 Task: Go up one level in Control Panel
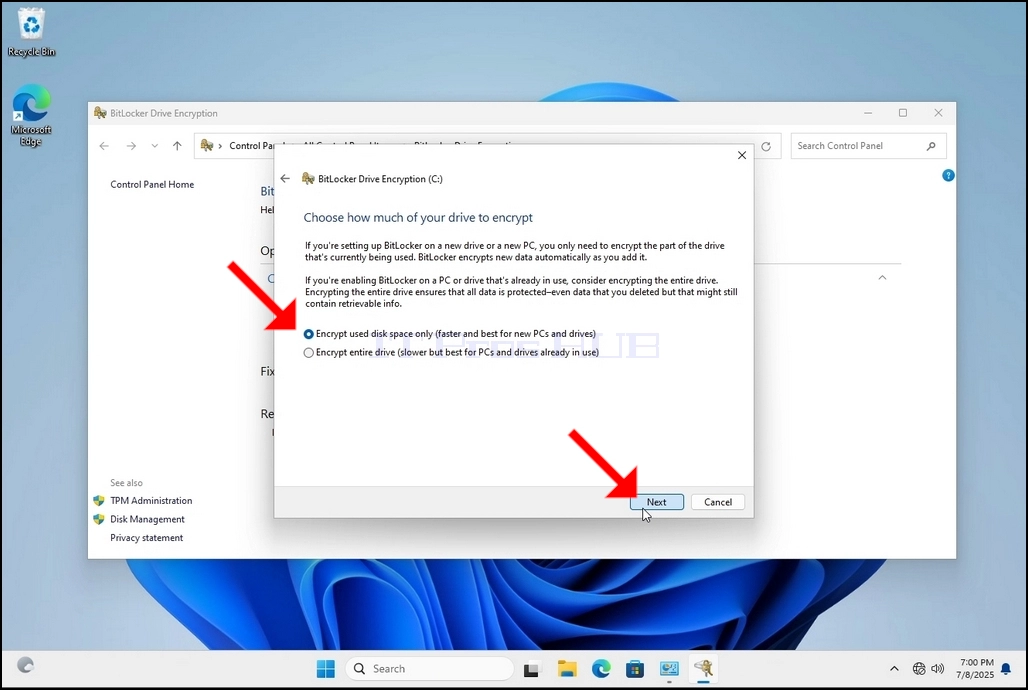[x=177, y=146]
